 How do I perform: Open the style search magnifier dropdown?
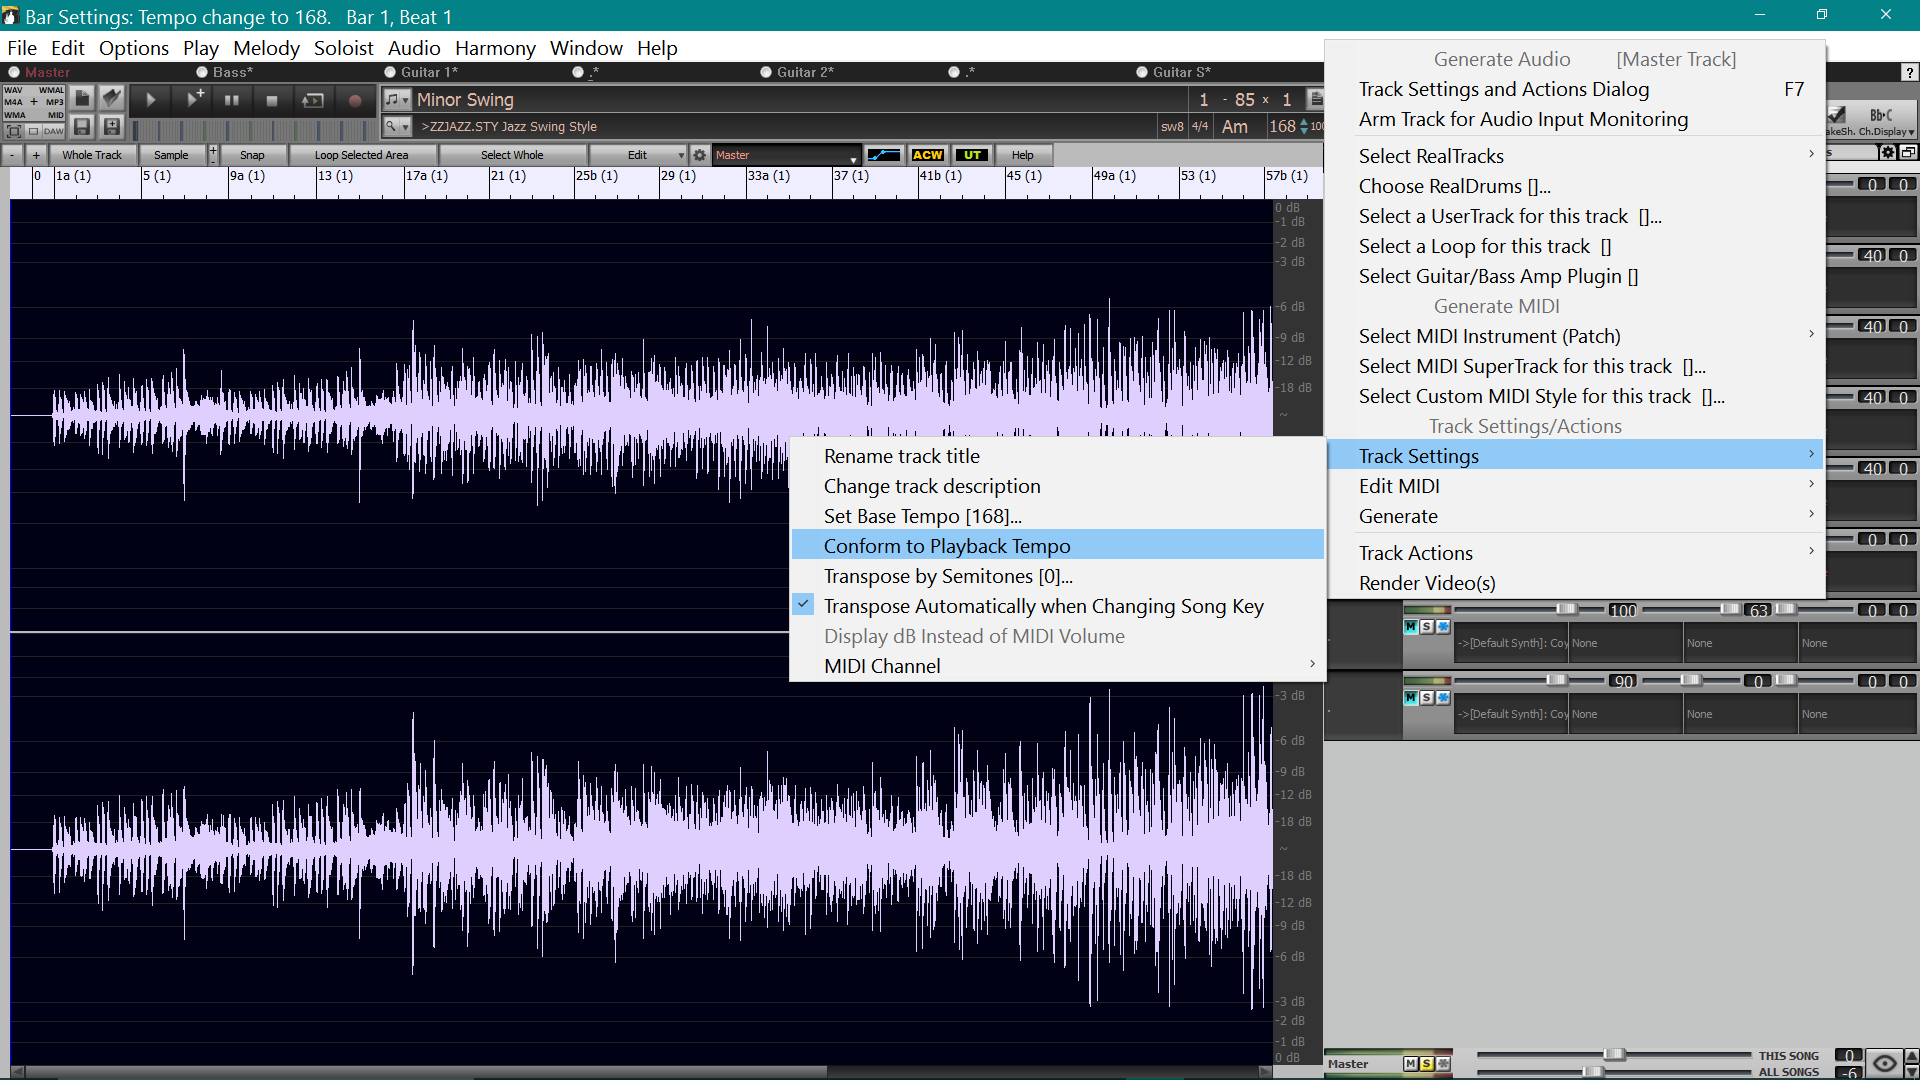pyautogui.click(x=397, y=127)
